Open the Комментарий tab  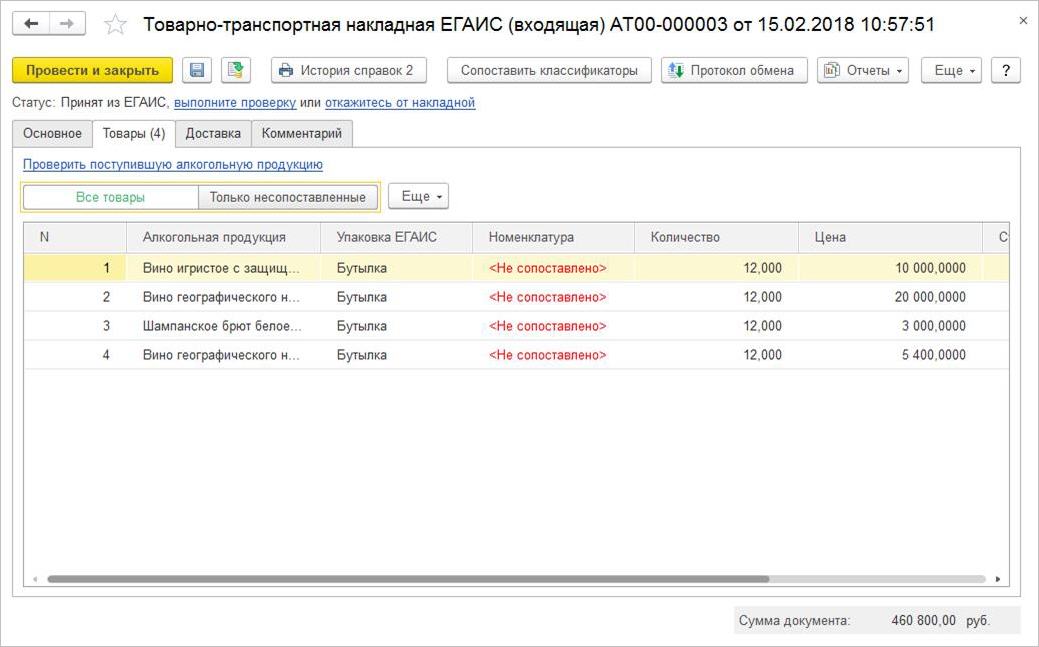[301, 133]
